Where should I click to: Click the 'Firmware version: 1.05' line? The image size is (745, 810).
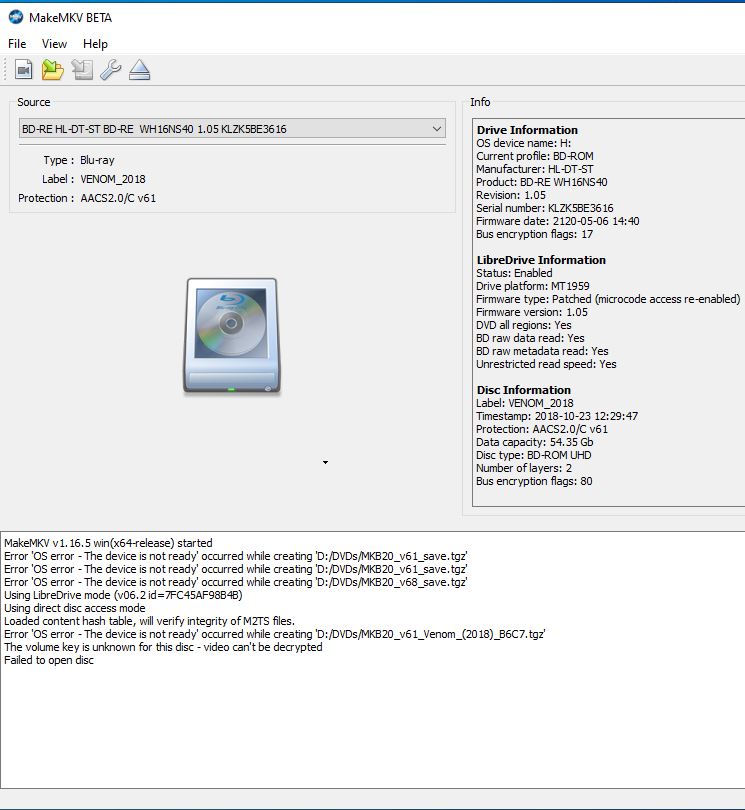(532, 312)
